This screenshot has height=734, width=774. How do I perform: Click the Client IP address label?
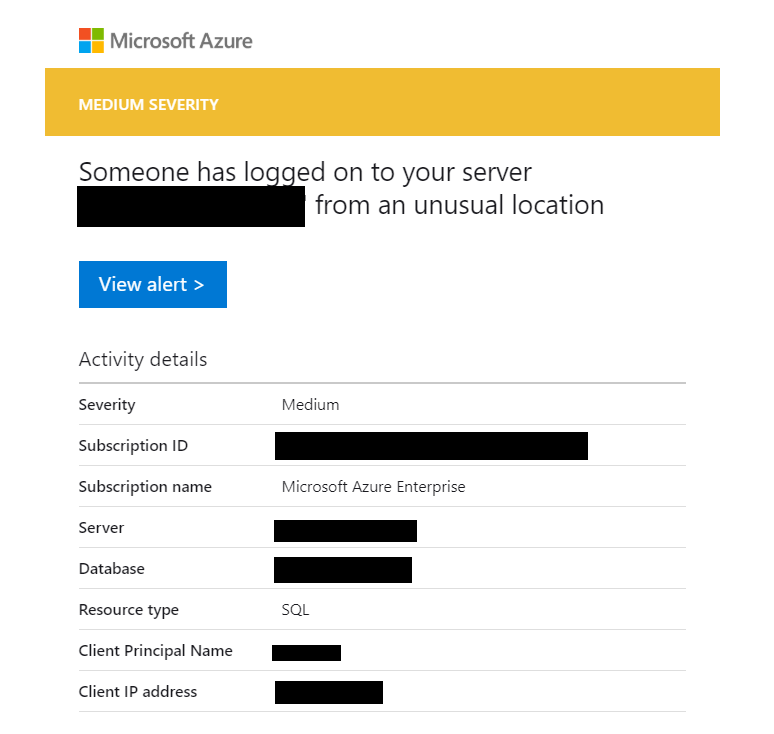pos(138,692)
